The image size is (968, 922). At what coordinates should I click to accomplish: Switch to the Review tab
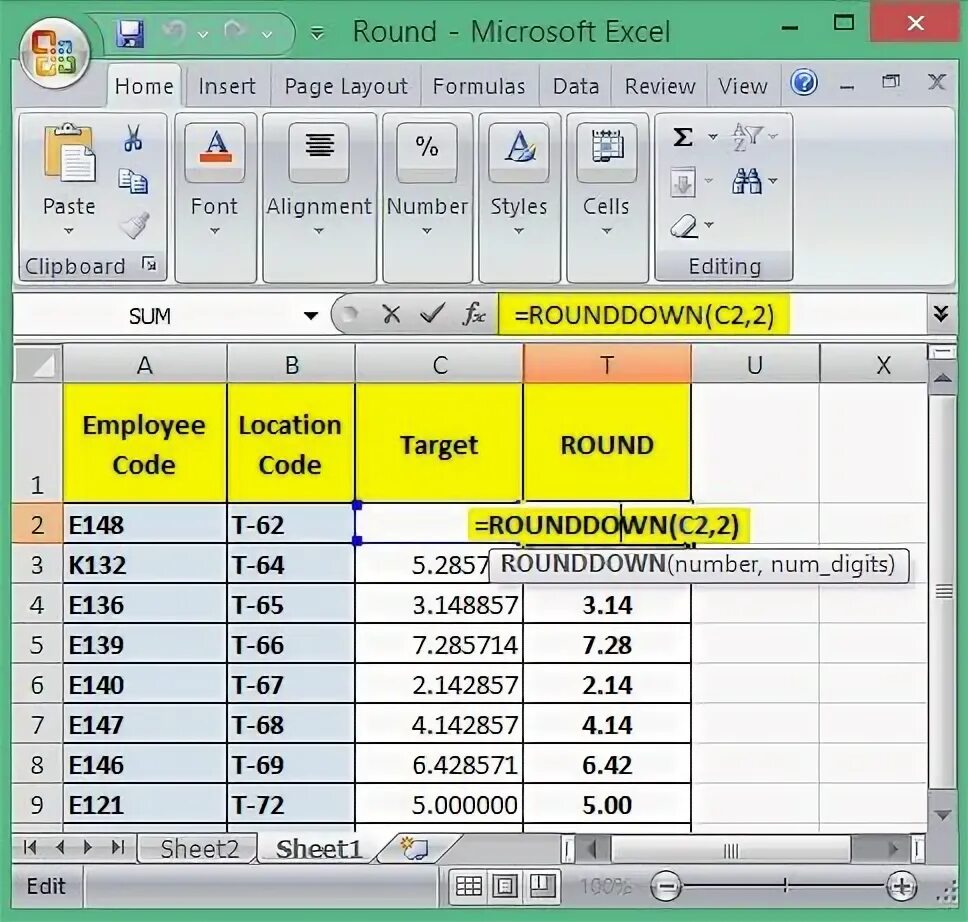[x=659, y=86]
